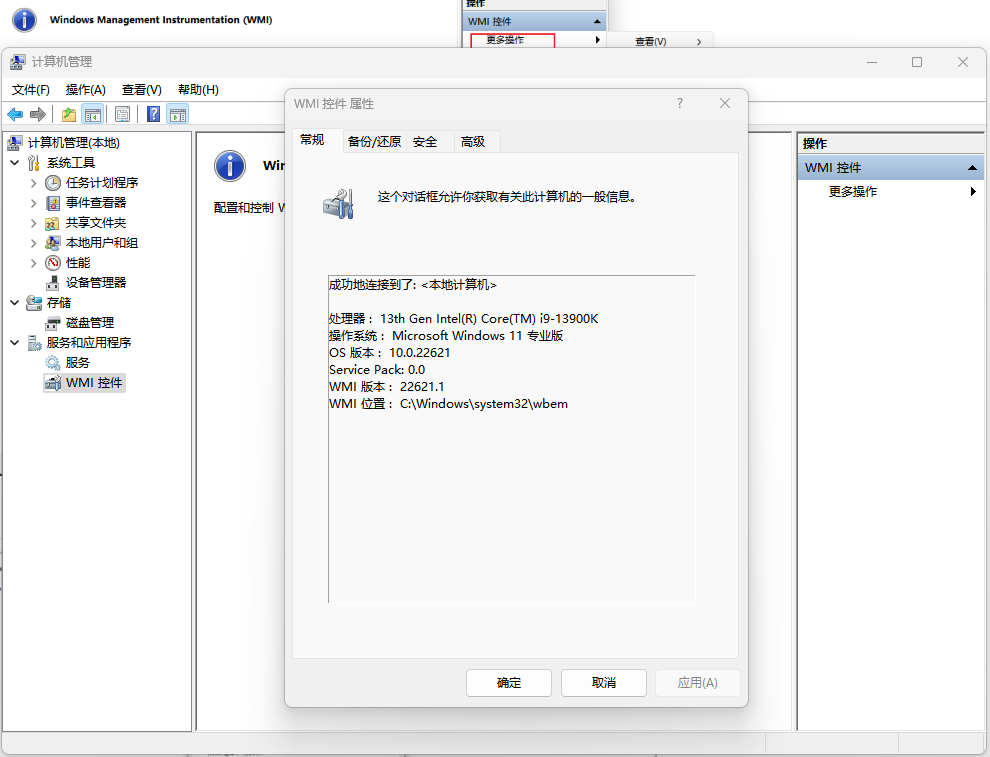Open the 磁盘管理 icon in the tree
The height and width of the screenshot is (757, 990).
tap(53, 323)
